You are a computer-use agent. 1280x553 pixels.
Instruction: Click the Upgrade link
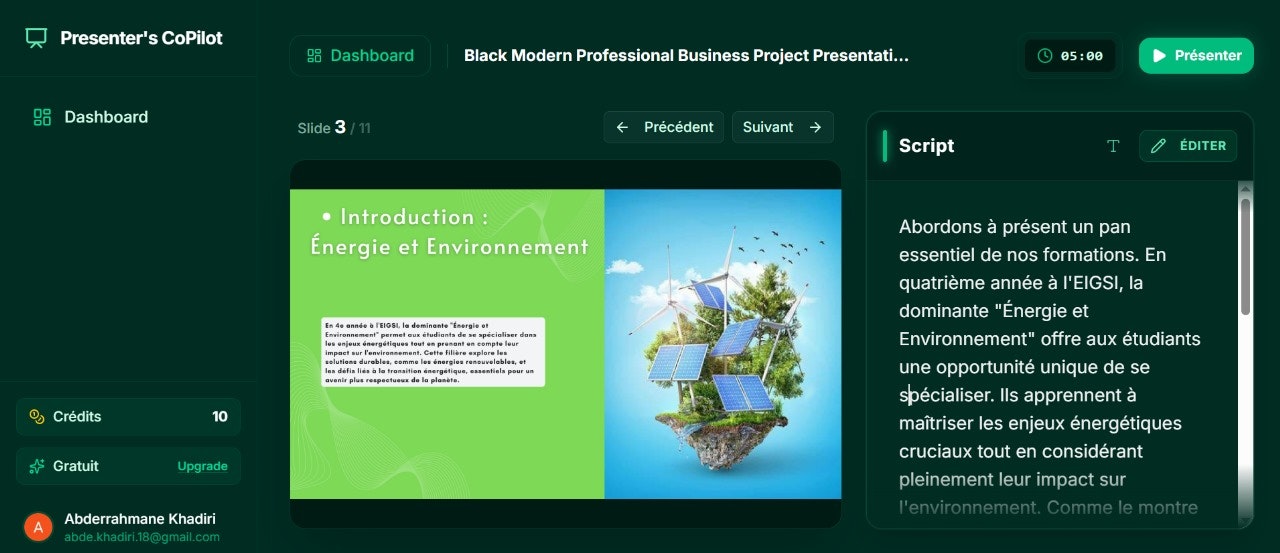tap(202, 466)
